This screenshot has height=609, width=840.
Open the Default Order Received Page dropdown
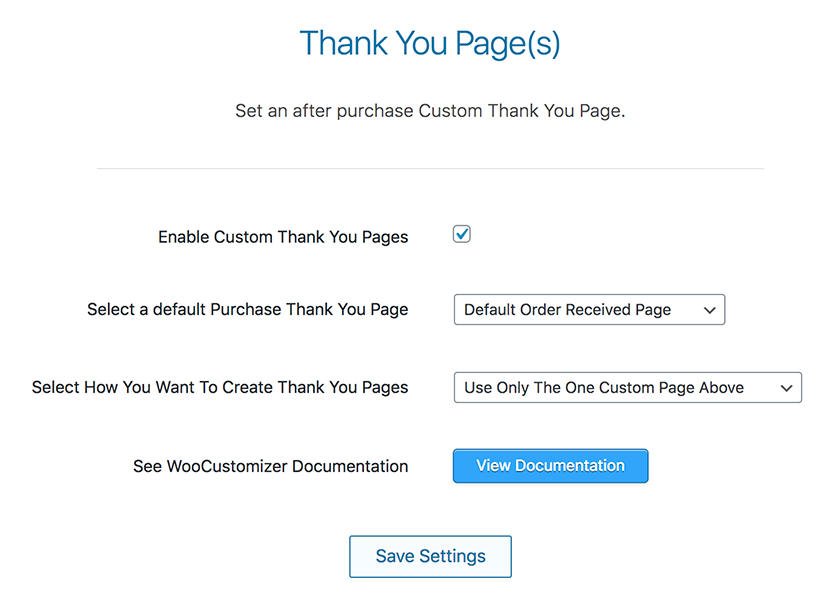589,310
